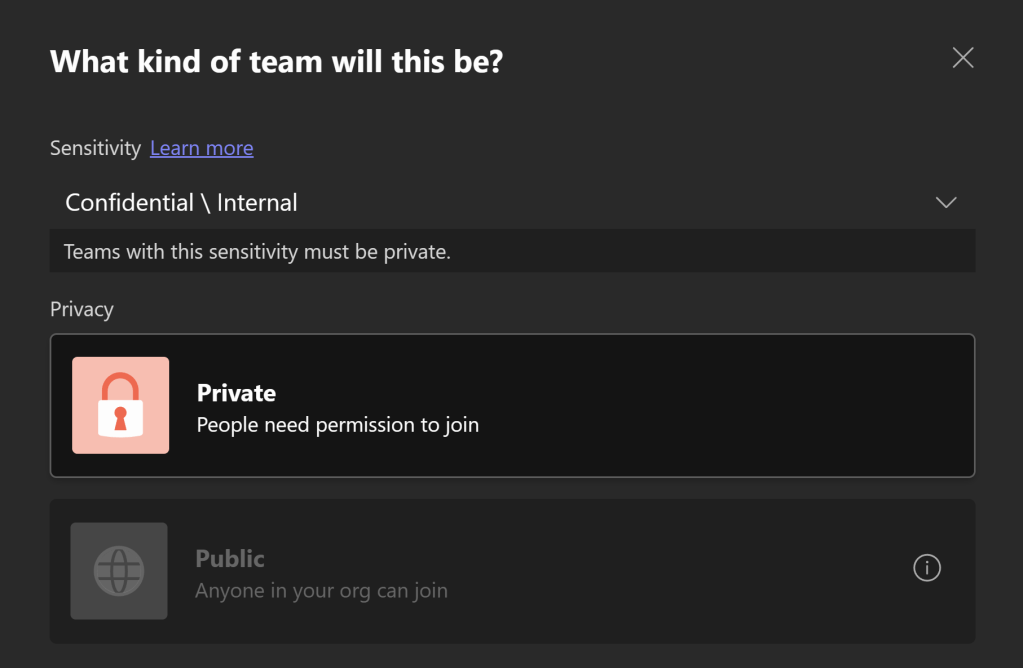Open the Learn more link
The width and height of the screenshot is (1023, 668).
pyautogui.click(x=201, y=148)
